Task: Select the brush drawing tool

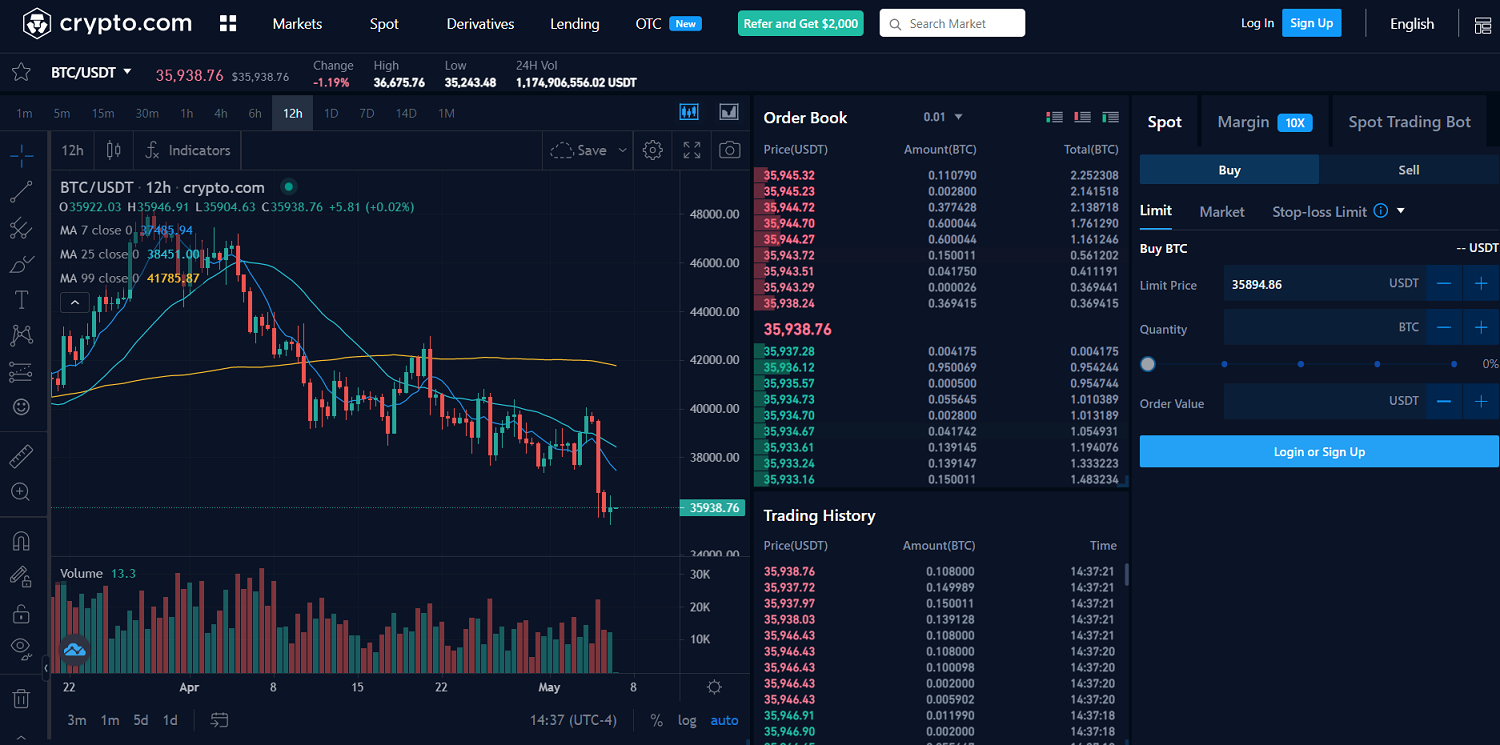Action: [x=21, y=264]
